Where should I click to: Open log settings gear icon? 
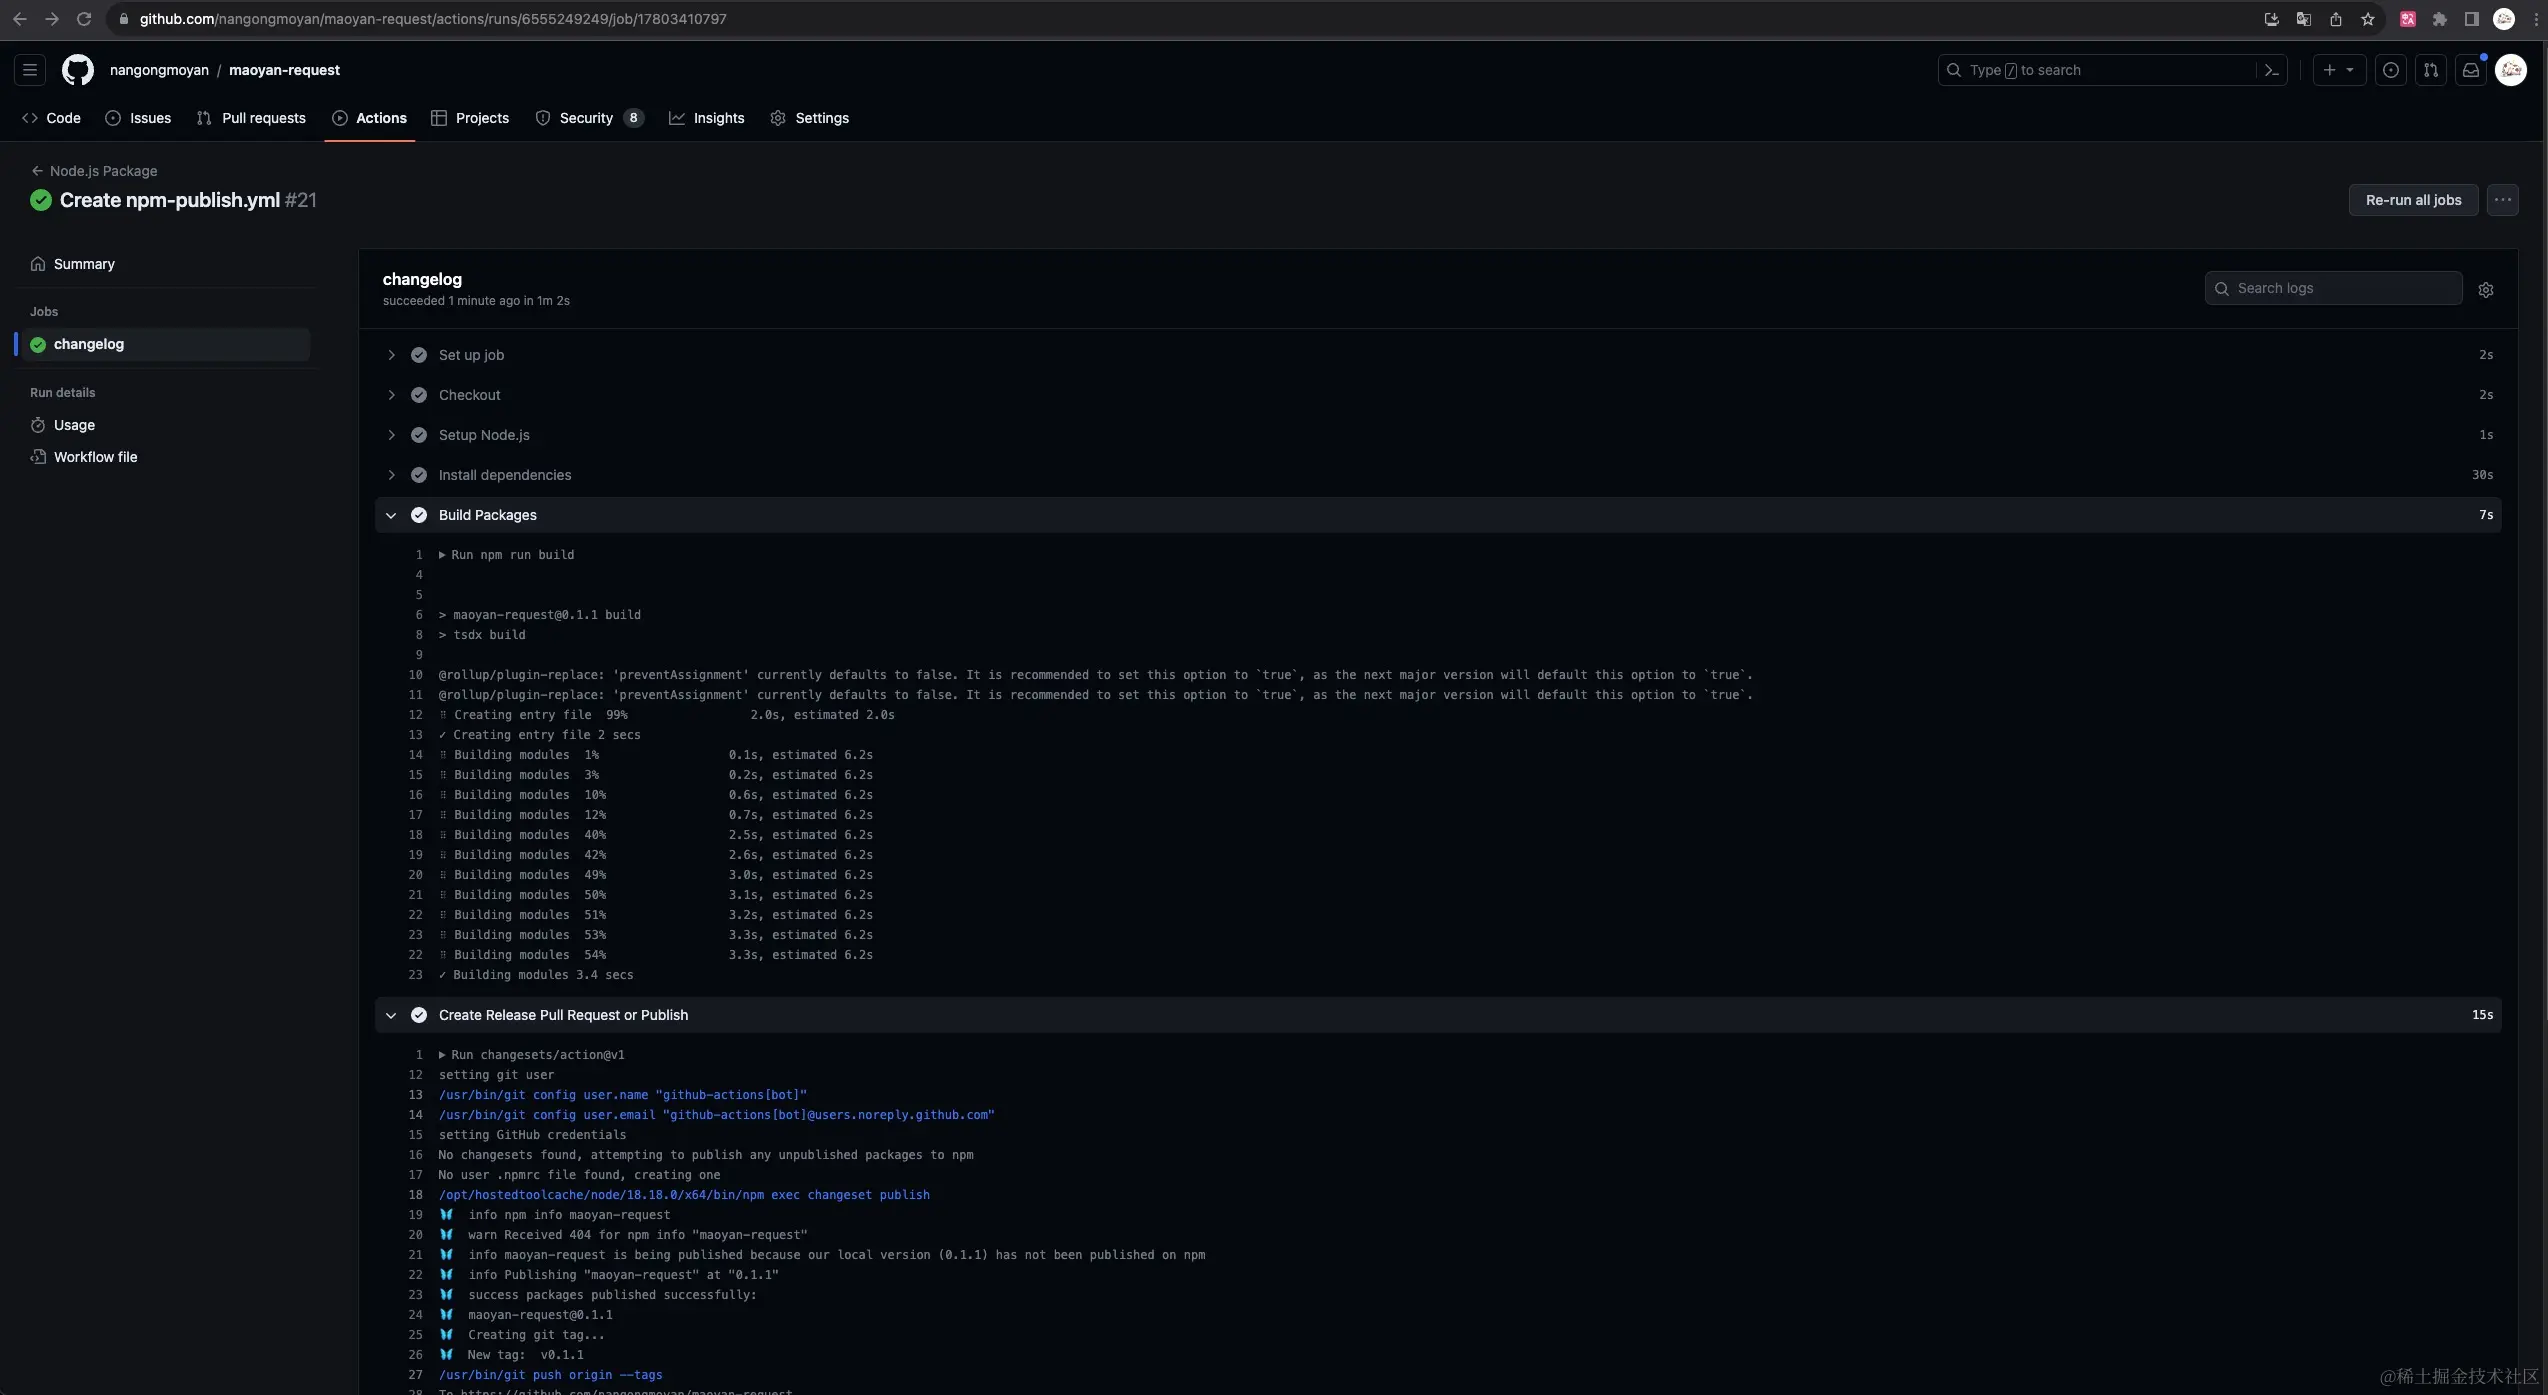click(2486, 290)
